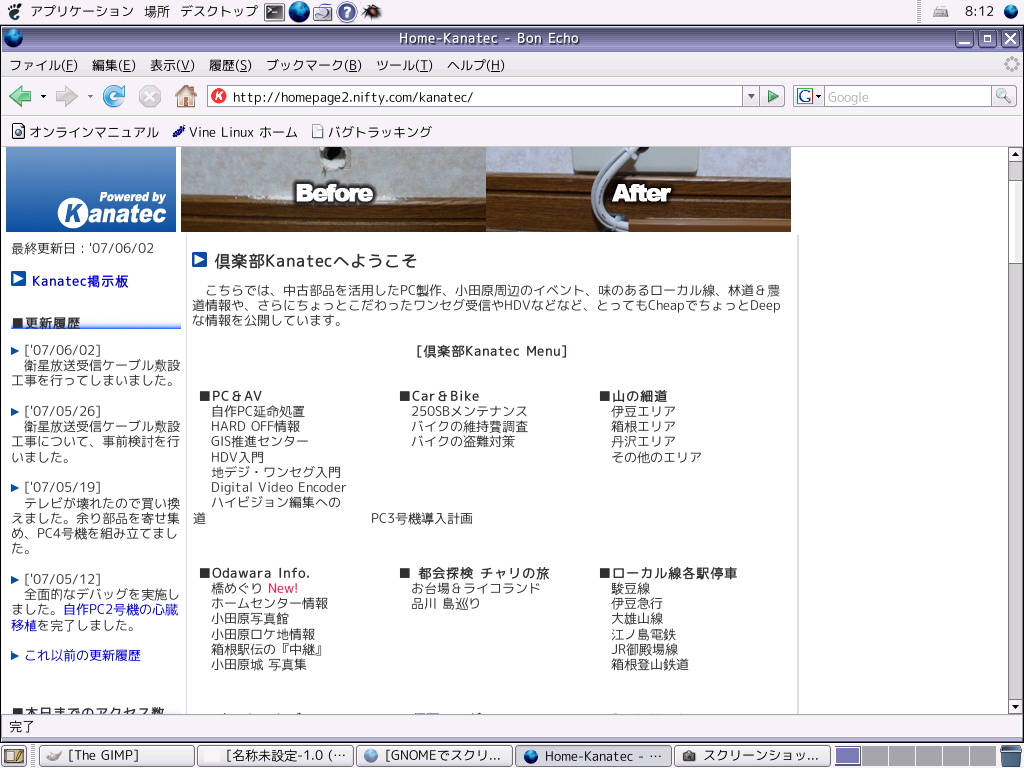Open mail client icon in top panel
Image resolution: width=1024 pixels, height=768 pixels.
(x=323, y=12)
